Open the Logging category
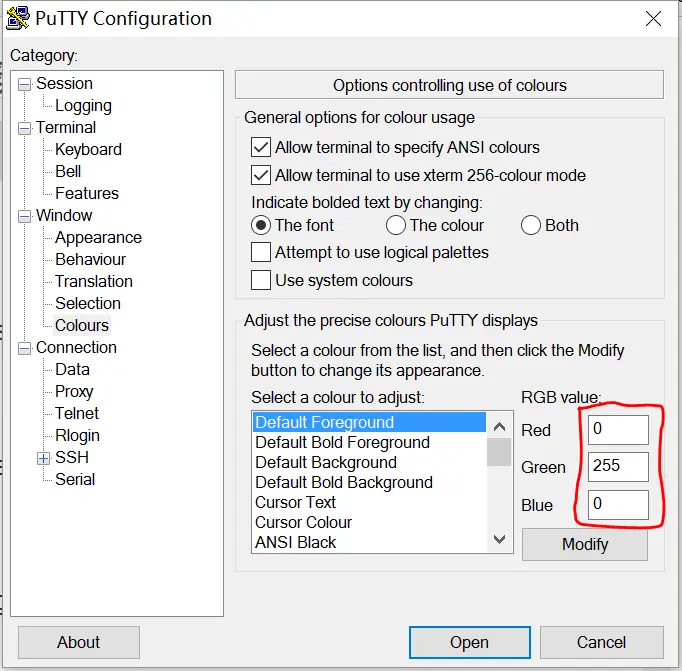Screen dimensions: 682x671 (84, 106)
